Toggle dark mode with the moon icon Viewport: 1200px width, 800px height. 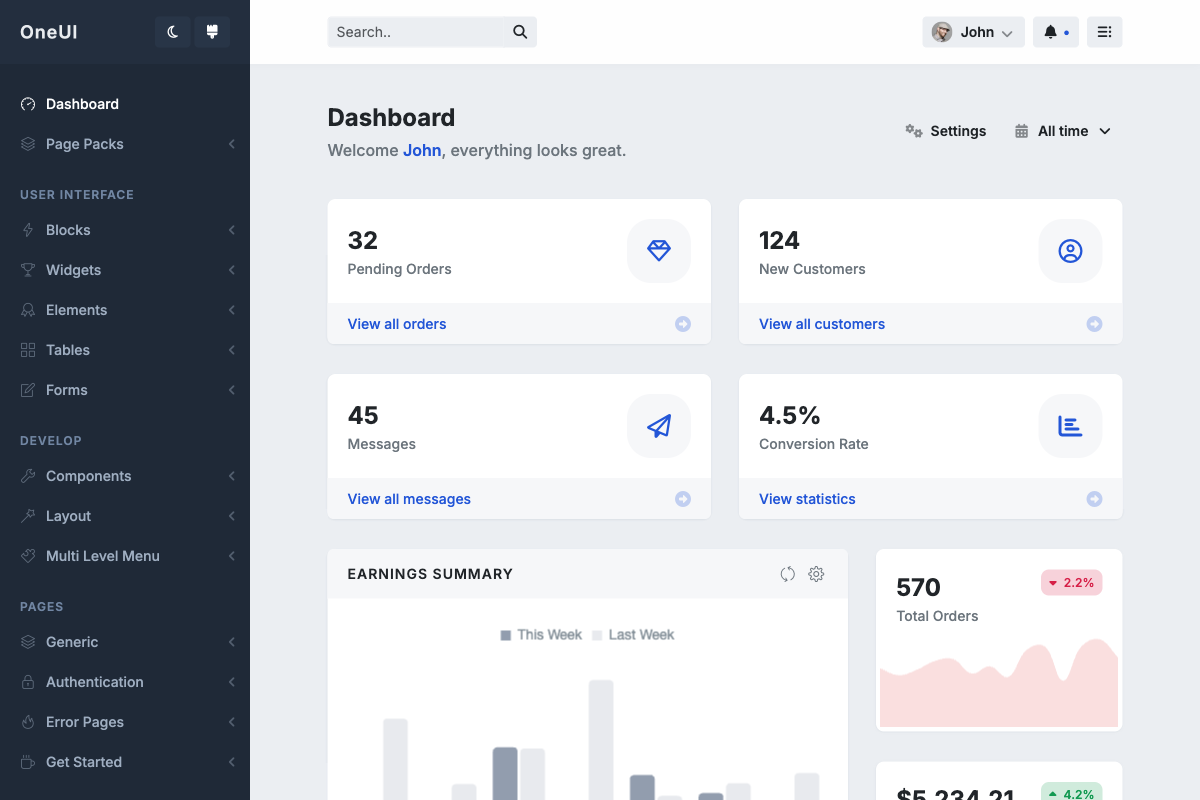(x=171, y=31)
